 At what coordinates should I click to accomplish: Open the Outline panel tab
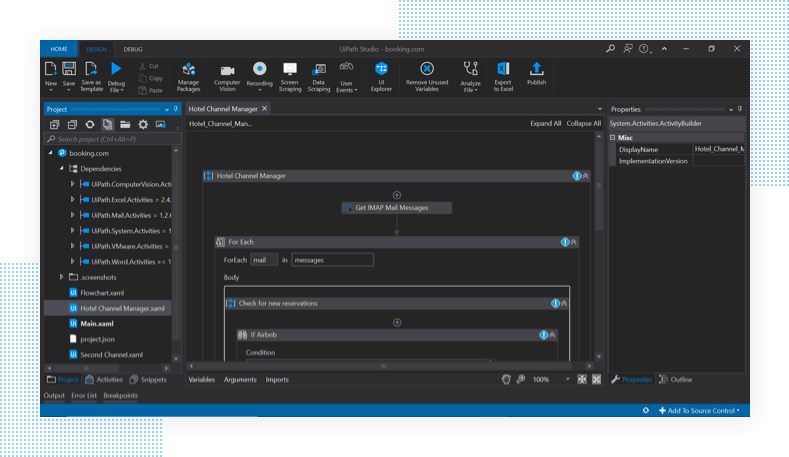pos(676,379)
